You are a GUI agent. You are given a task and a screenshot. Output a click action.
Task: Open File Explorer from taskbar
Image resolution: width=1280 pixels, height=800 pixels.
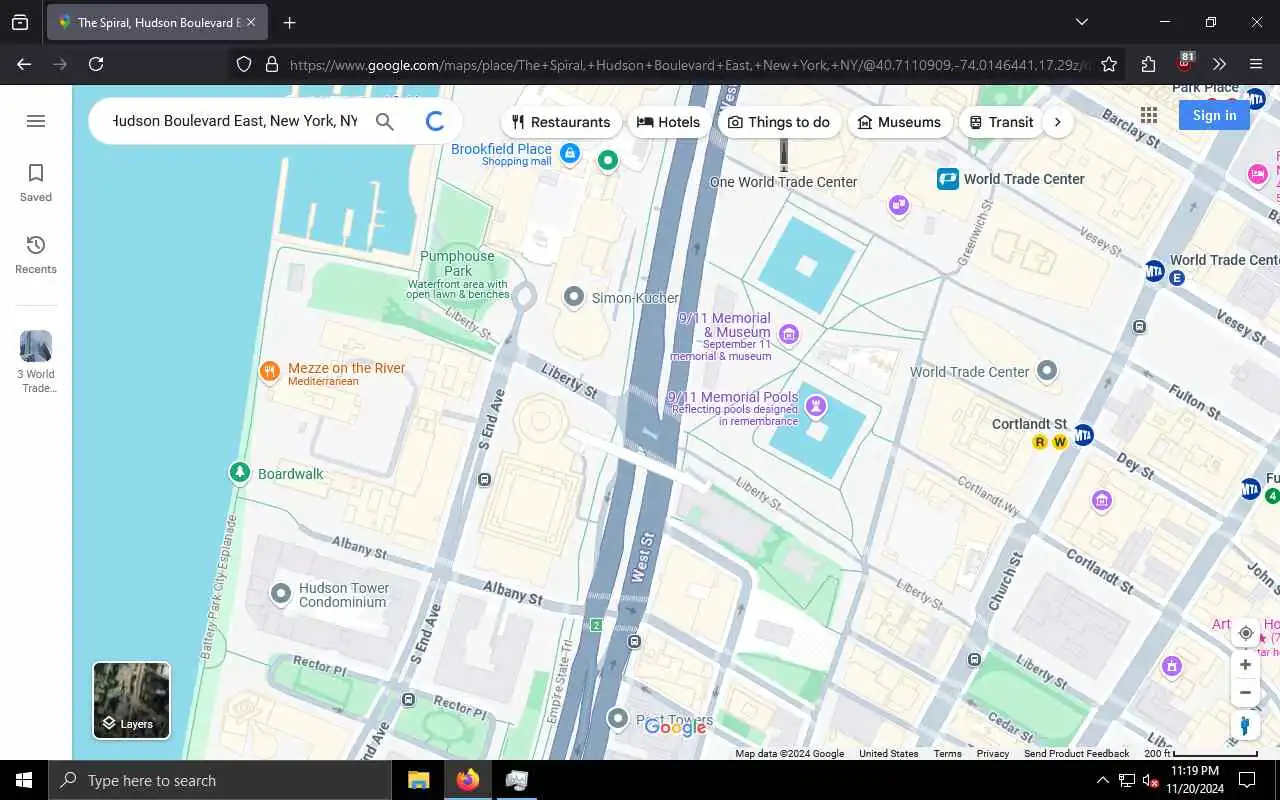(418, 780)
